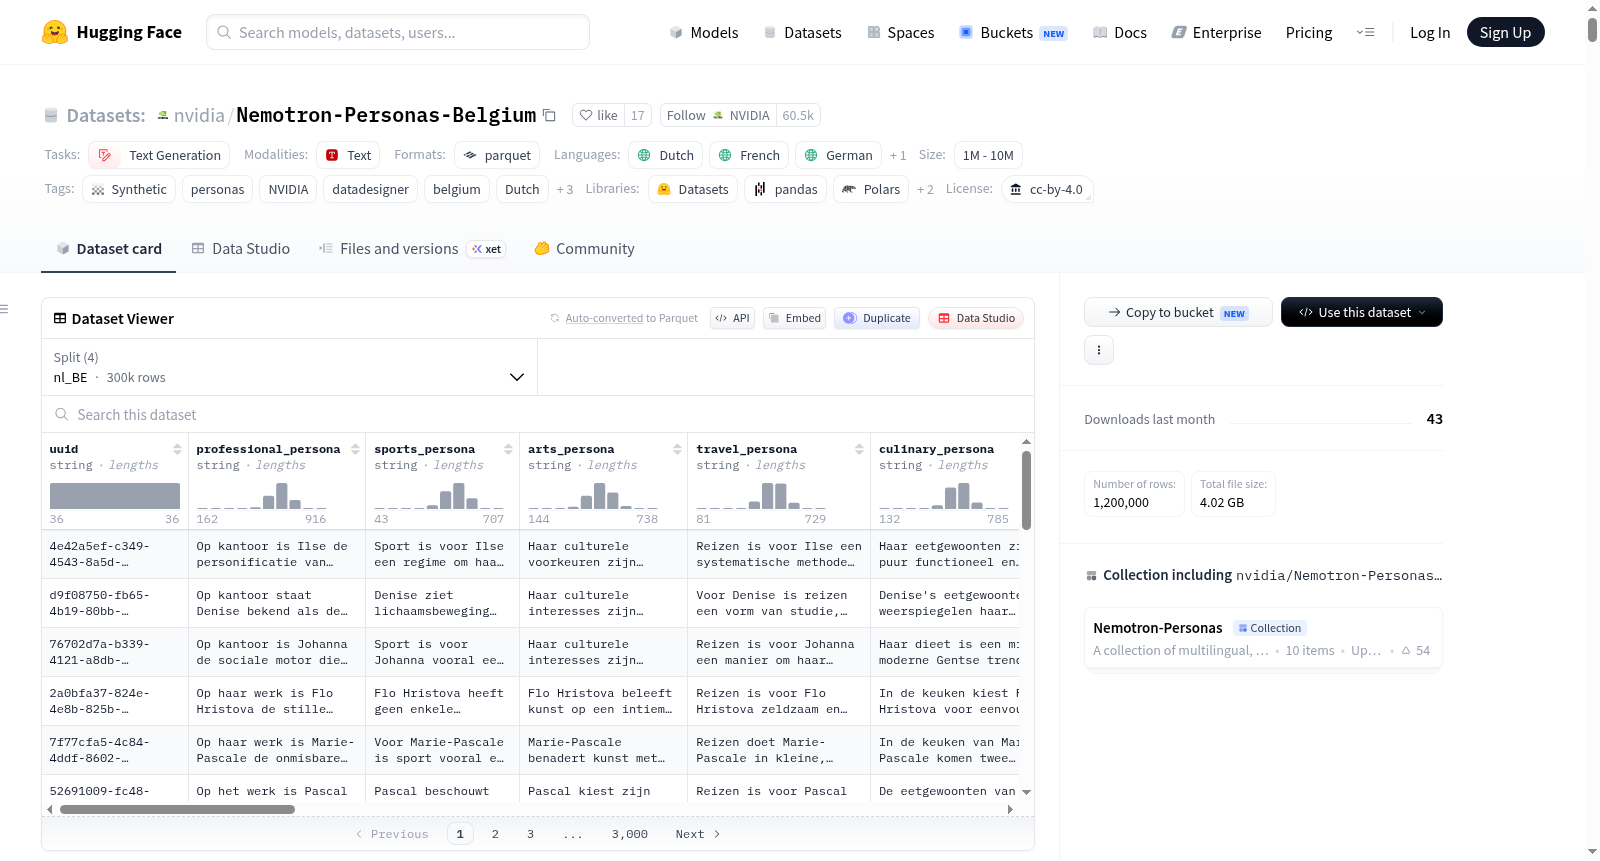Show the +2 more libraries

click(x=925, y=189)
